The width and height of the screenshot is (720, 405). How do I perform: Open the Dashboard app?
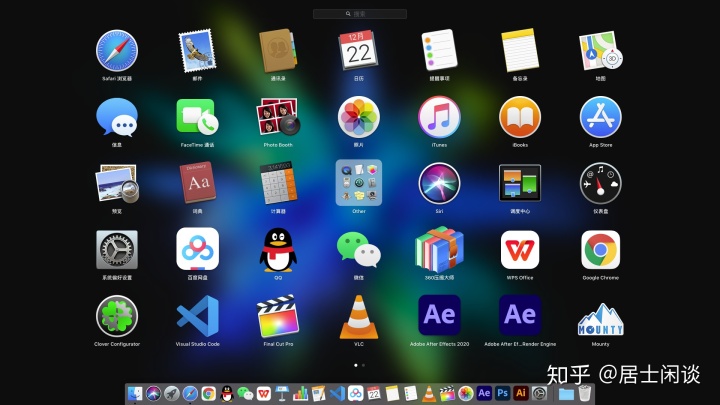pyautogui.click(x=601, y=183)
